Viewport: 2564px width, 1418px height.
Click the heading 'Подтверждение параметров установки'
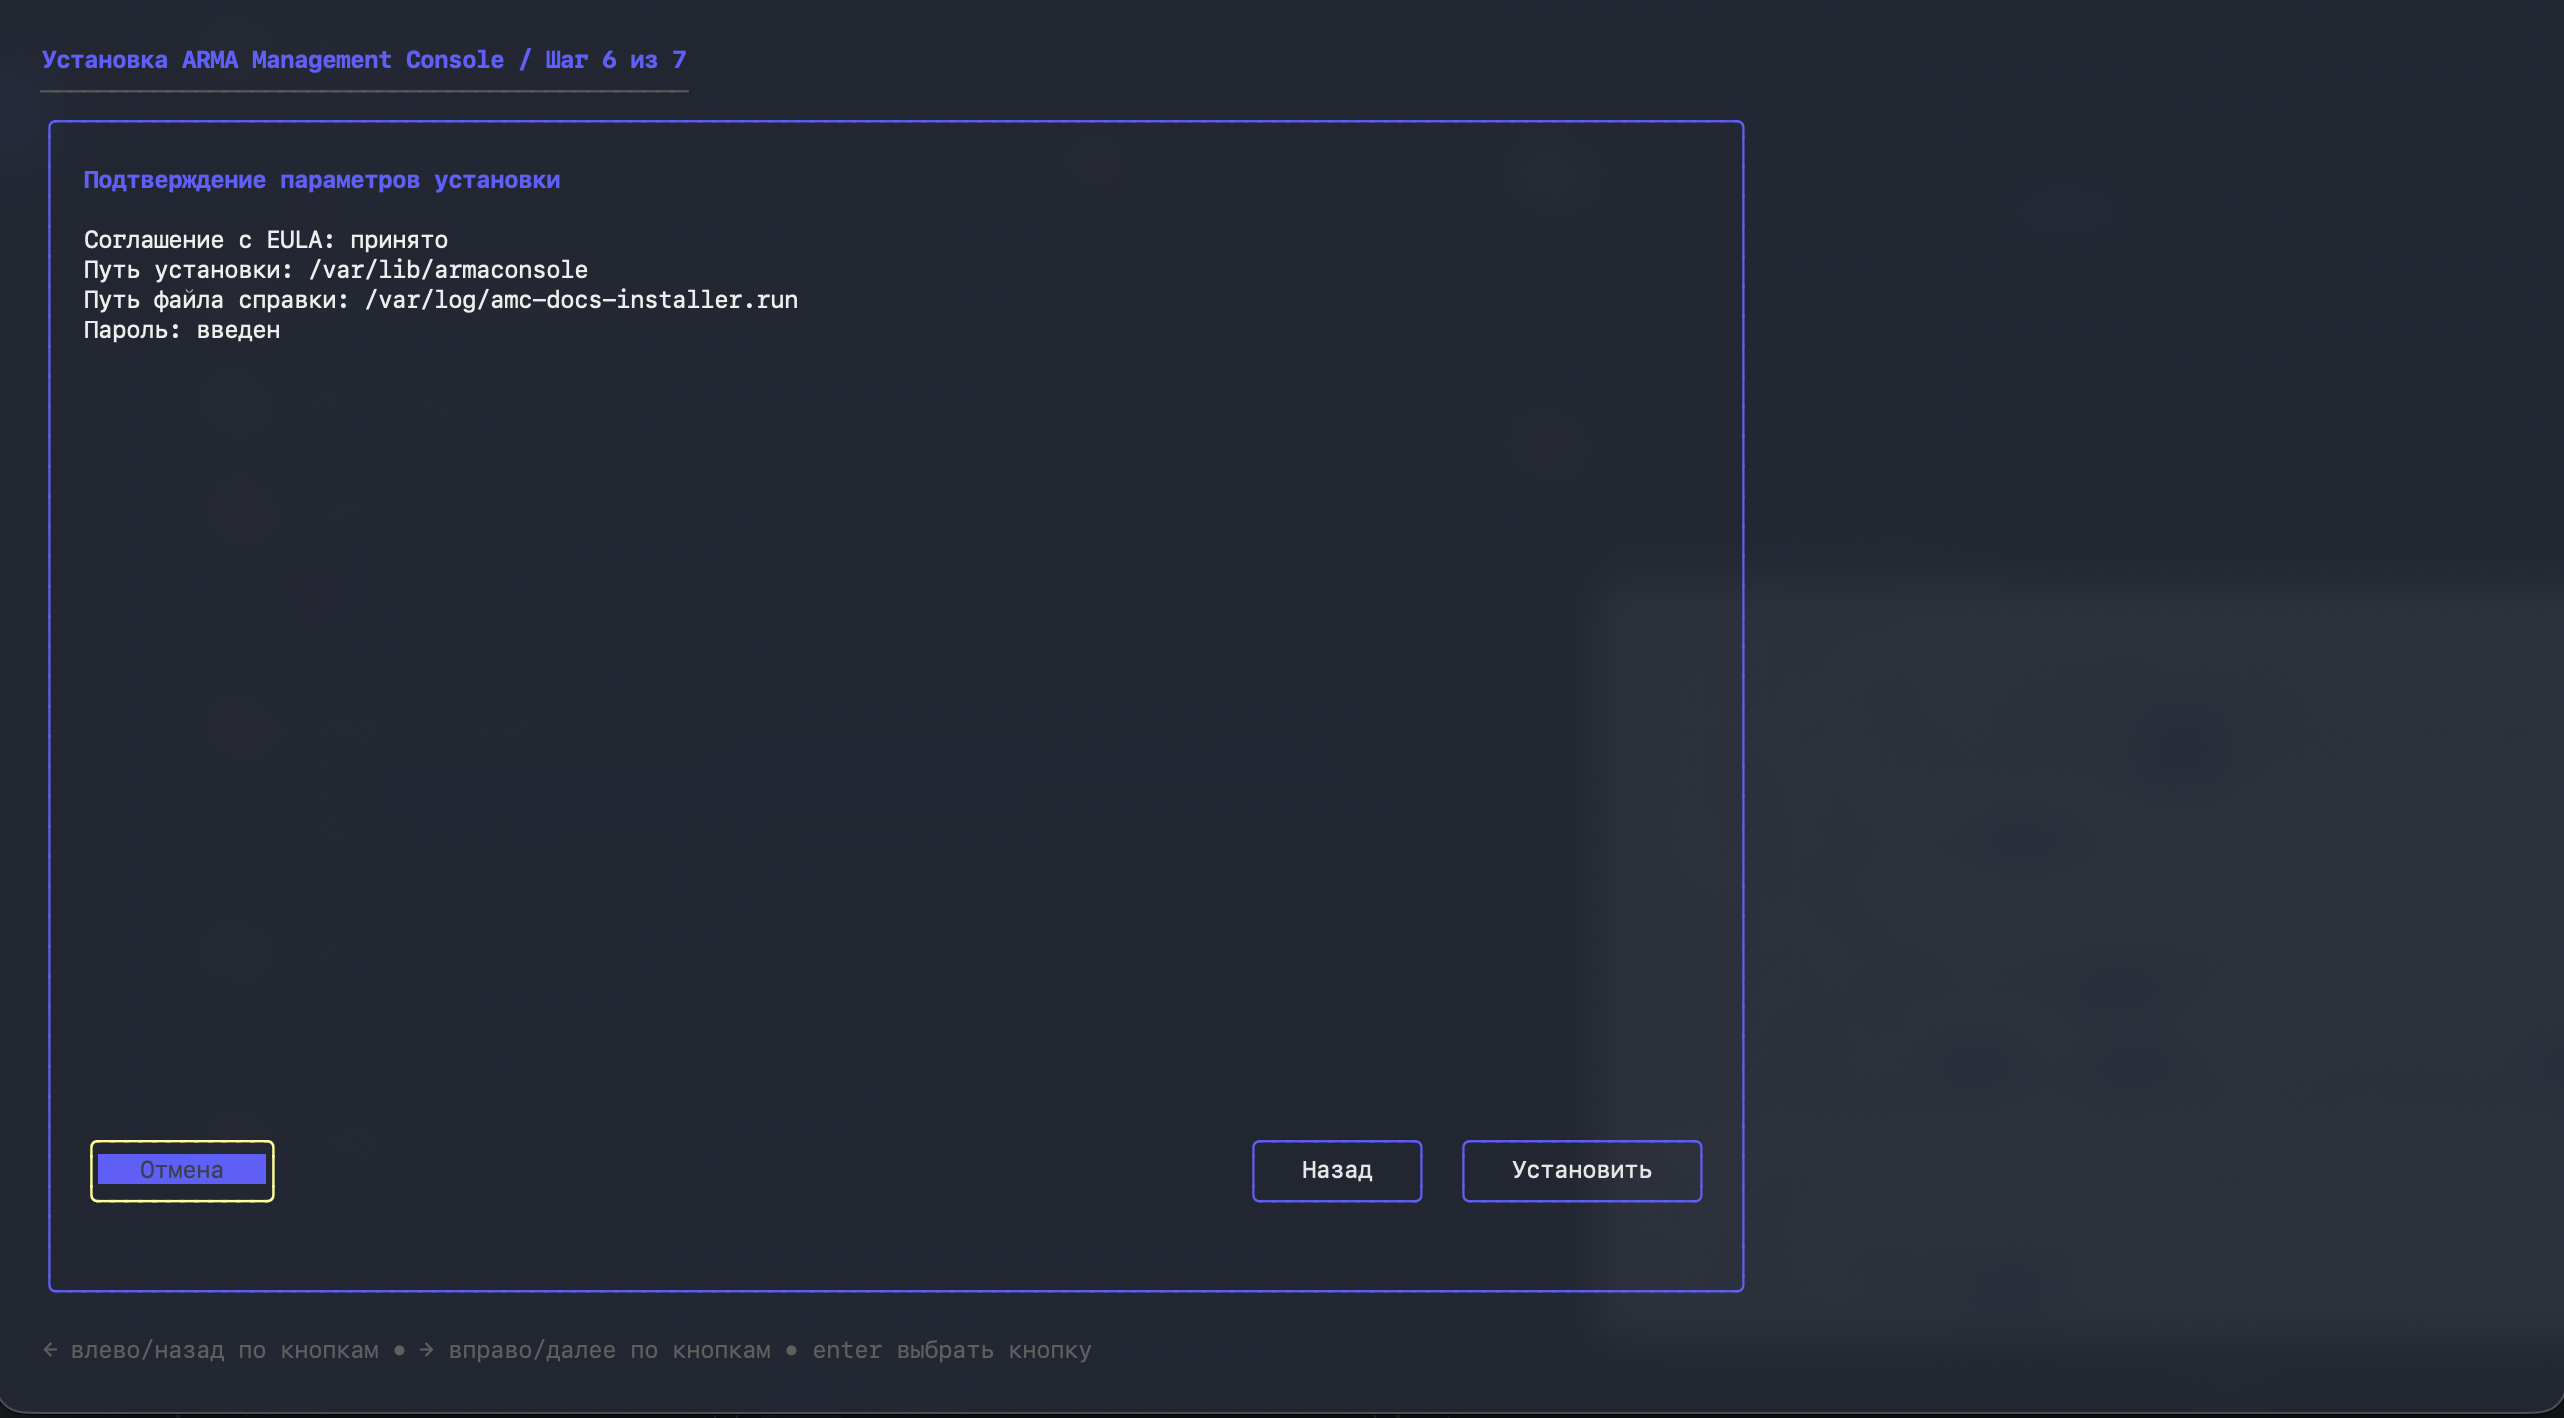322,180
